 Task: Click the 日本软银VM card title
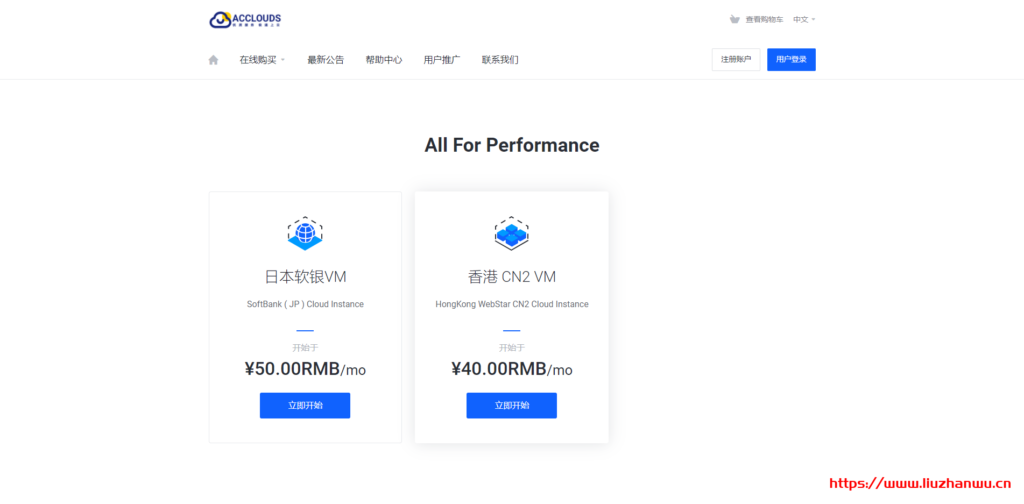click(x=305, y=277)
